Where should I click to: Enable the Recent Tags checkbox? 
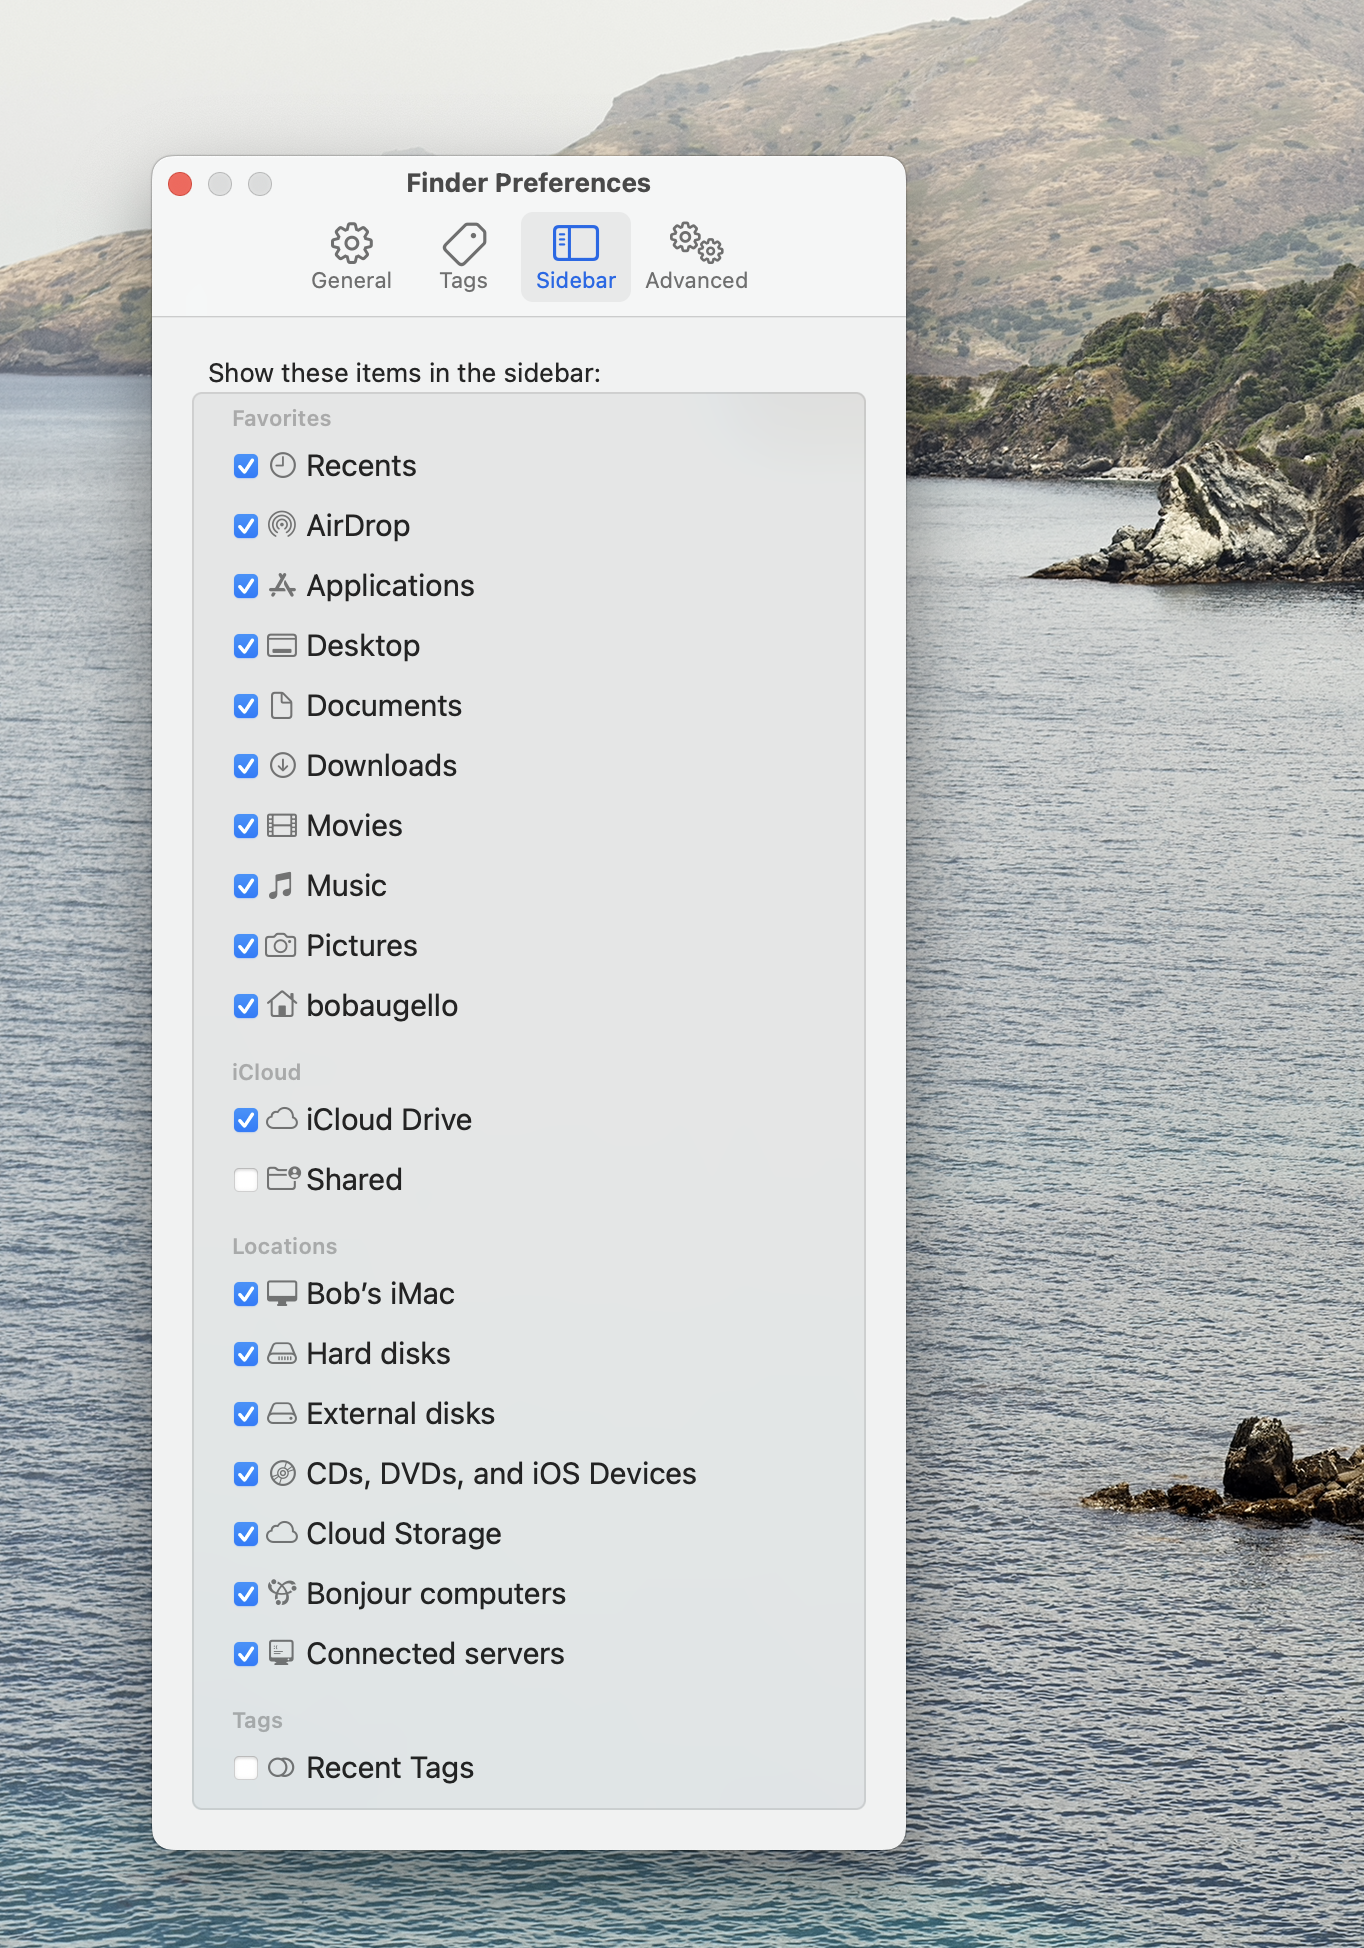click(x=246, y=1768)
